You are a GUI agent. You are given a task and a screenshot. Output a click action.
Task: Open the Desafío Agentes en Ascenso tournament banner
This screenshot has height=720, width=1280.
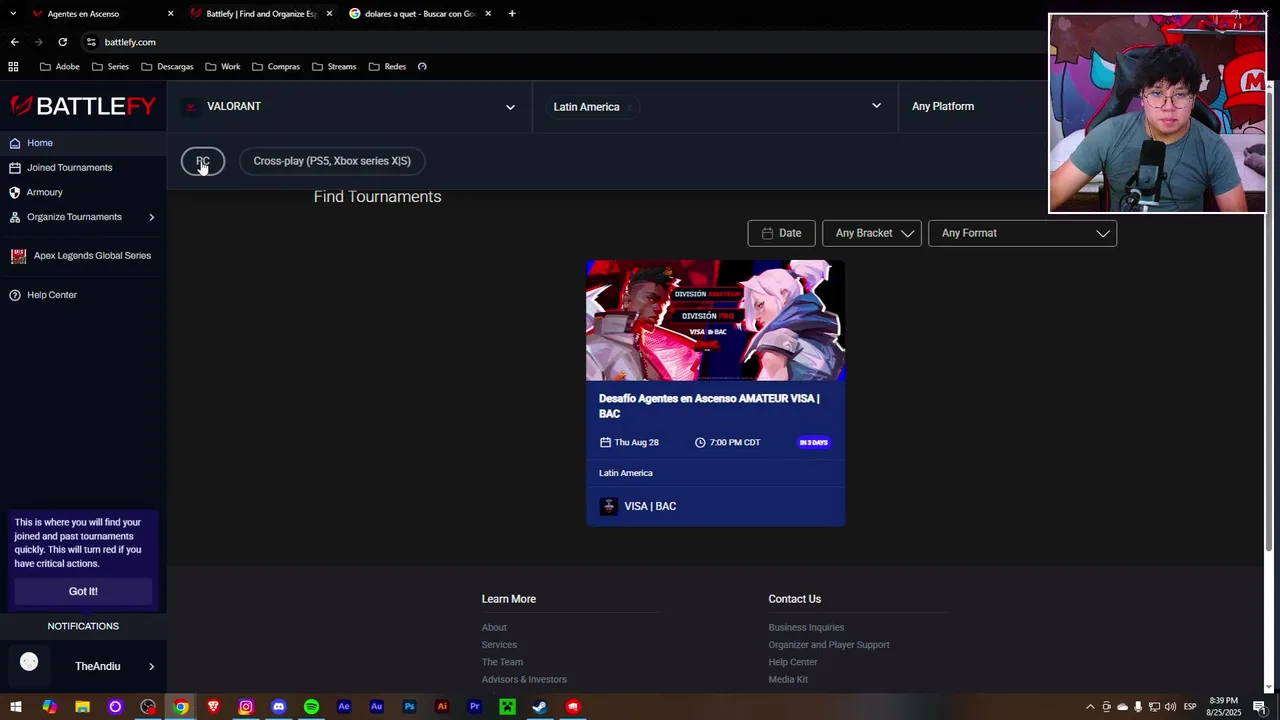[715, 320]
